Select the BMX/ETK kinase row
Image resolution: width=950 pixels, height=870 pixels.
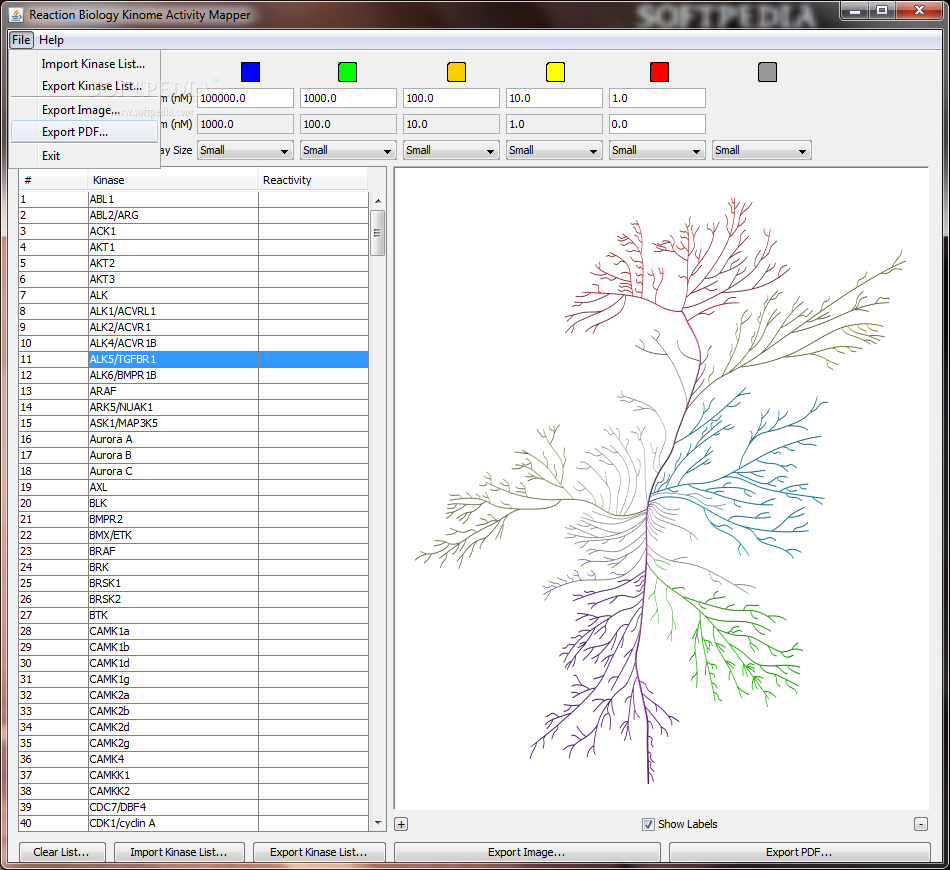[x=193, y=535]
